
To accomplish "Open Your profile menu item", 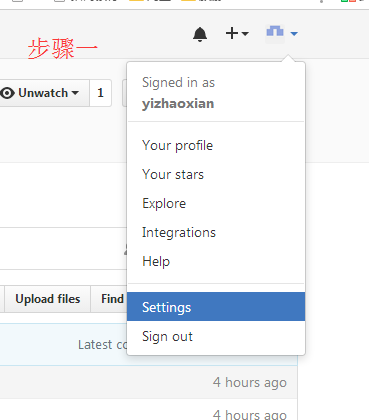I will (x=216, y=146).
